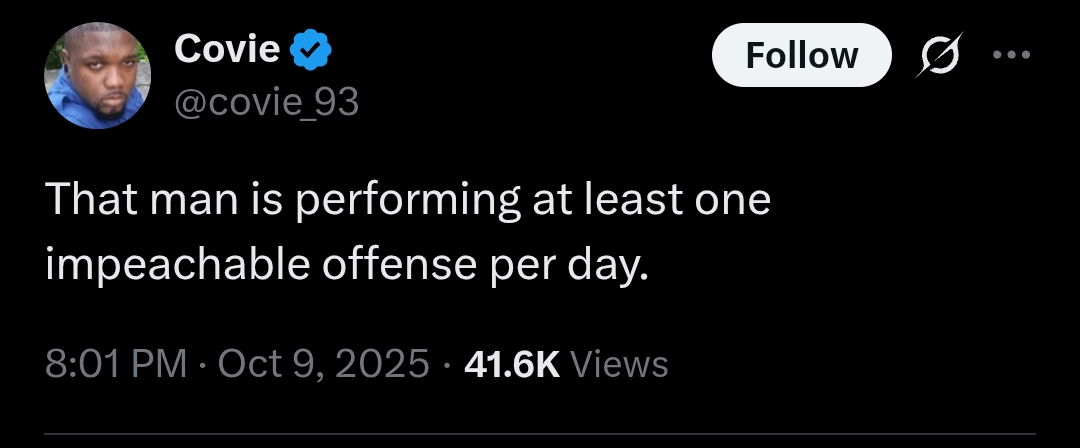This screenshot has height=448, width=1080.
Task: Click the word Views beside 41.6K
Action: (x=618, y=363)
